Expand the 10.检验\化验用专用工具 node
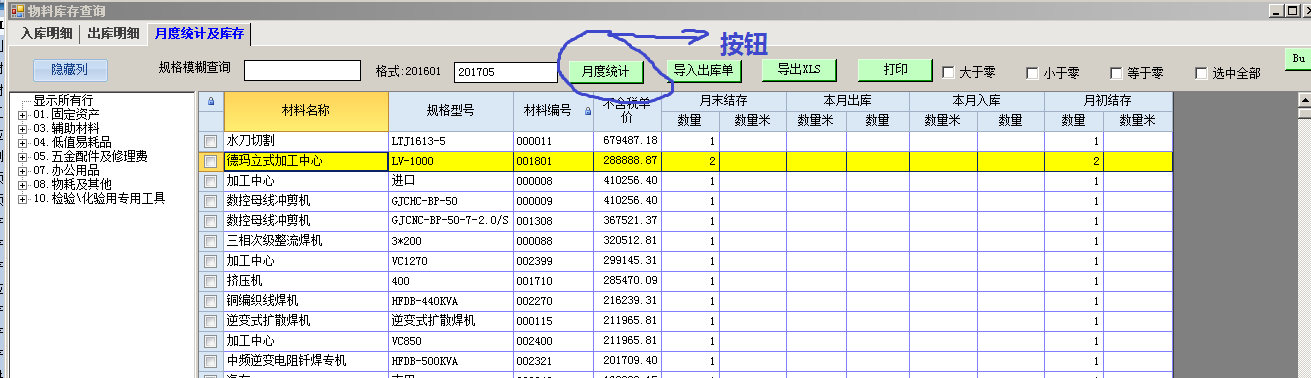Viewport: 1311px width, 378px height. pos(23,199)
